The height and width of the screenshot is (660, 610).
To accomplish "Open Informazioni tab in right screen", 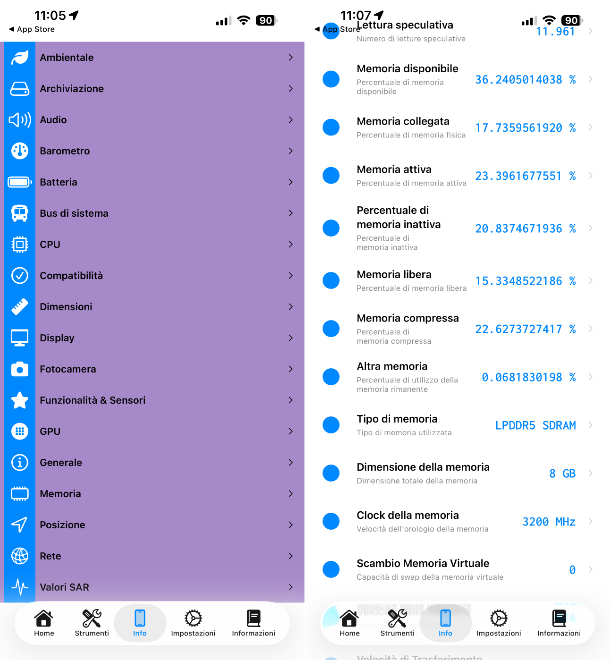I will 559,623.
